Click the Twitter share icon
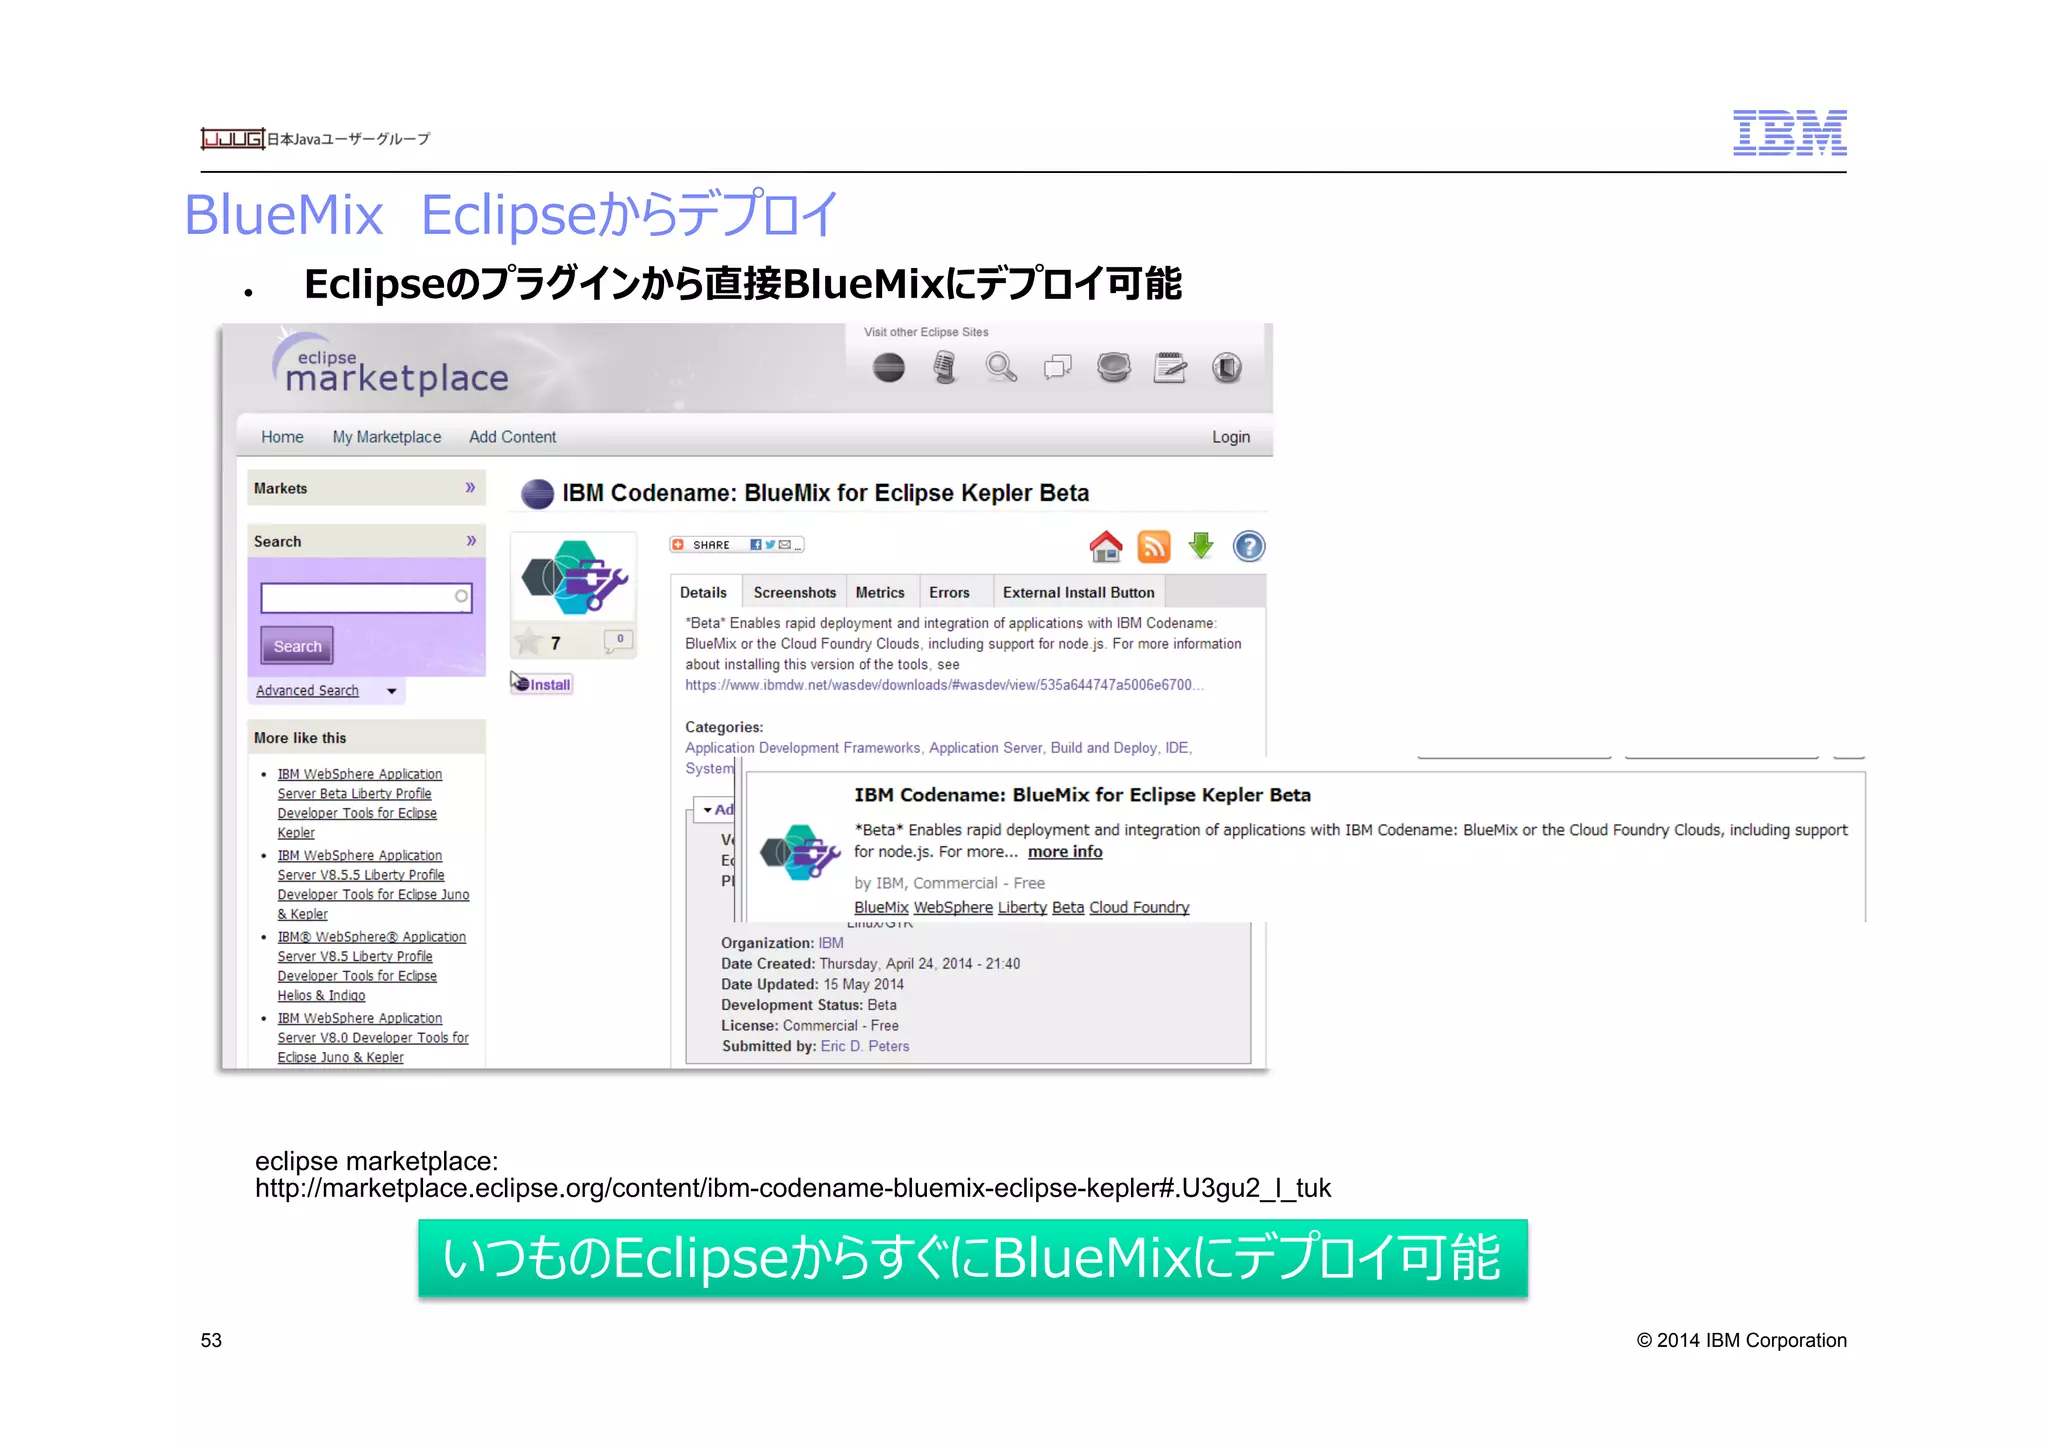Viewport: 2048px width, 1447px height. [x=770, y=545]
